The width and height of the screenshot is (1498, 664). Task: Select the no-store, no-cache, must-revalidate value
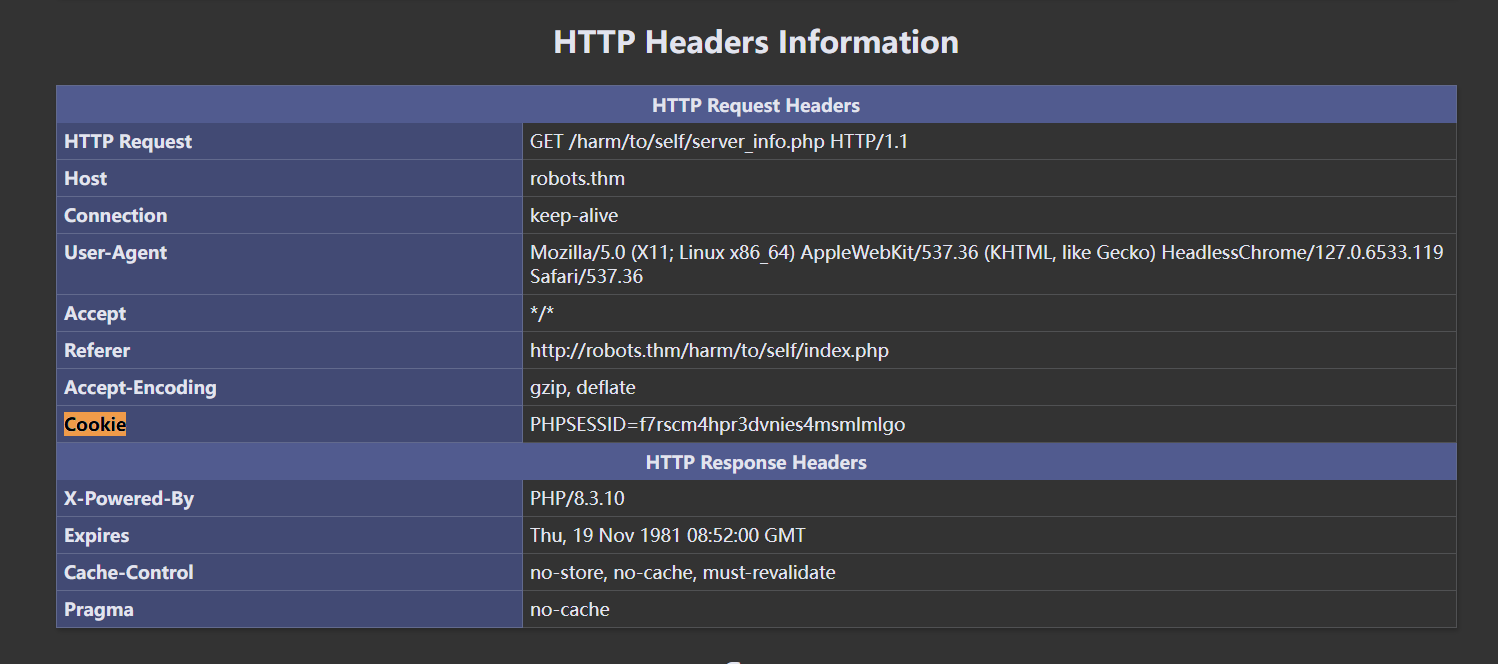pos(683,572)
